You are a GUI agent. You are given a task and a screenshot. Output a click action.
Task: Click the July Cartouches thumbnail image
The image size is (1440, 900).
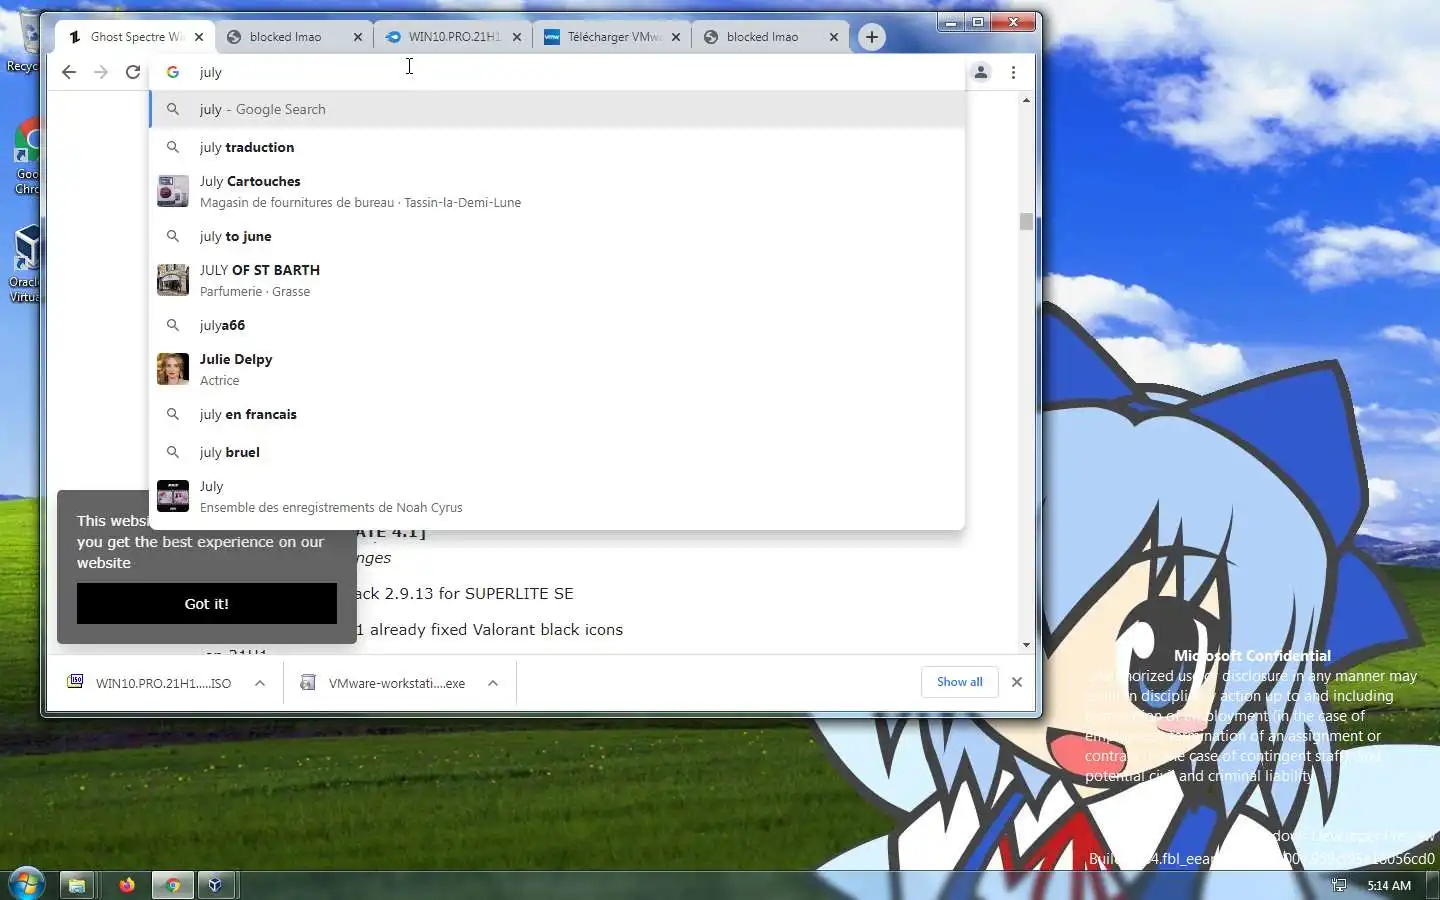point(173,191)
